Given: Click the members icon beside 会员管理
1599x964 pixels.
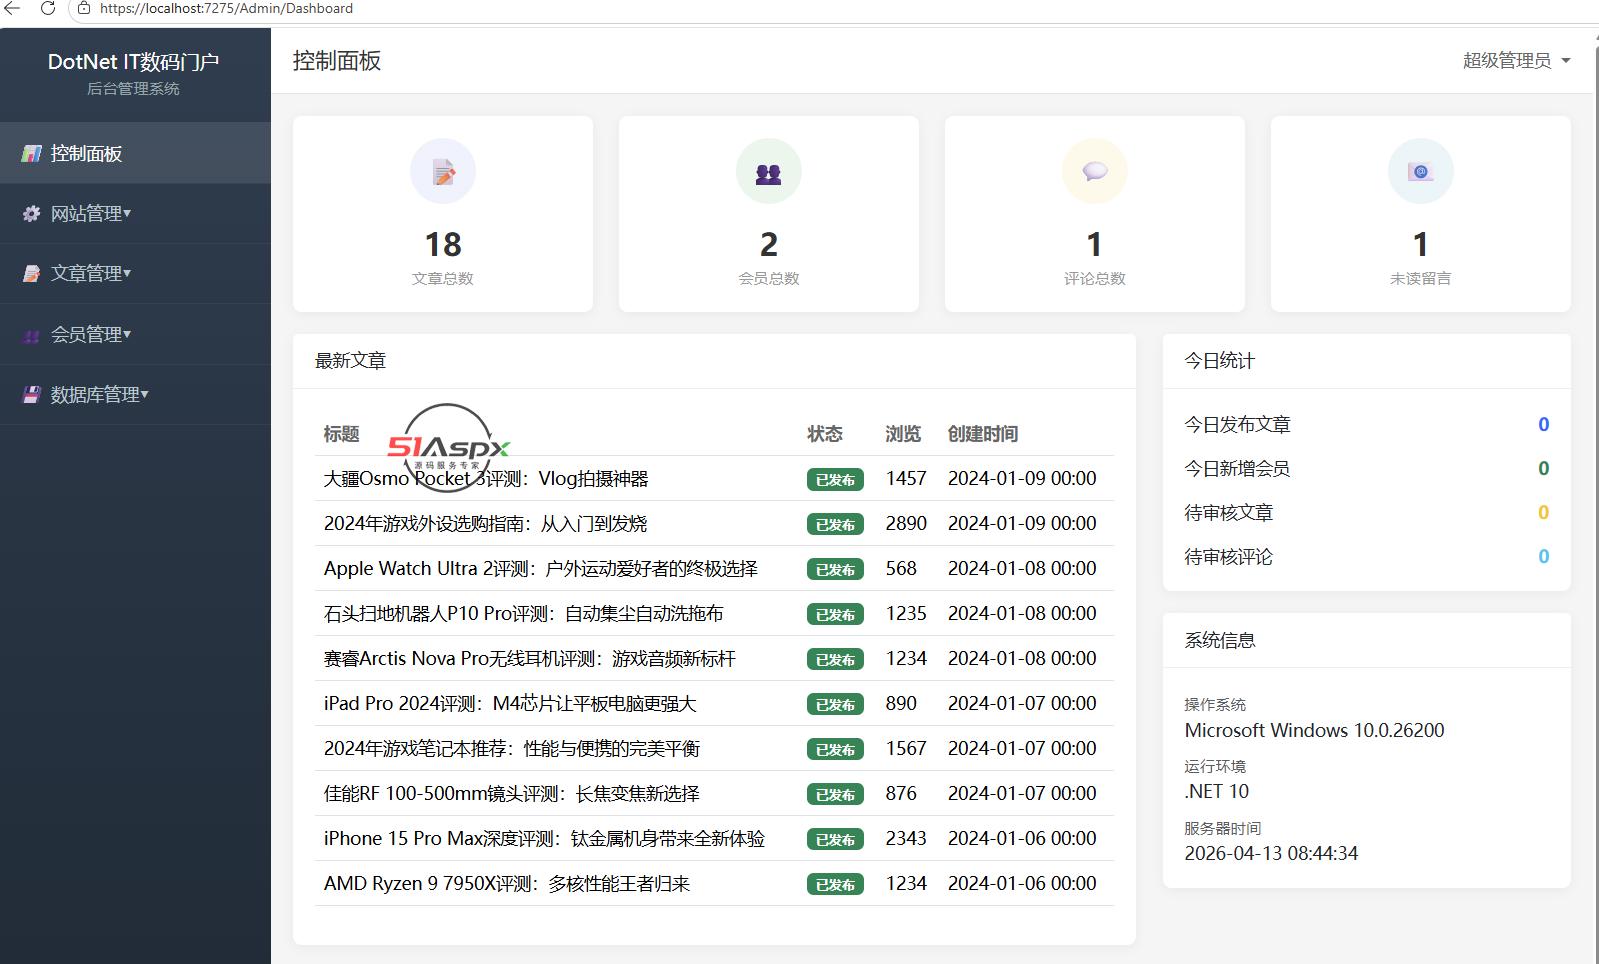Looking at the screenshot, I should click(32, 334).
